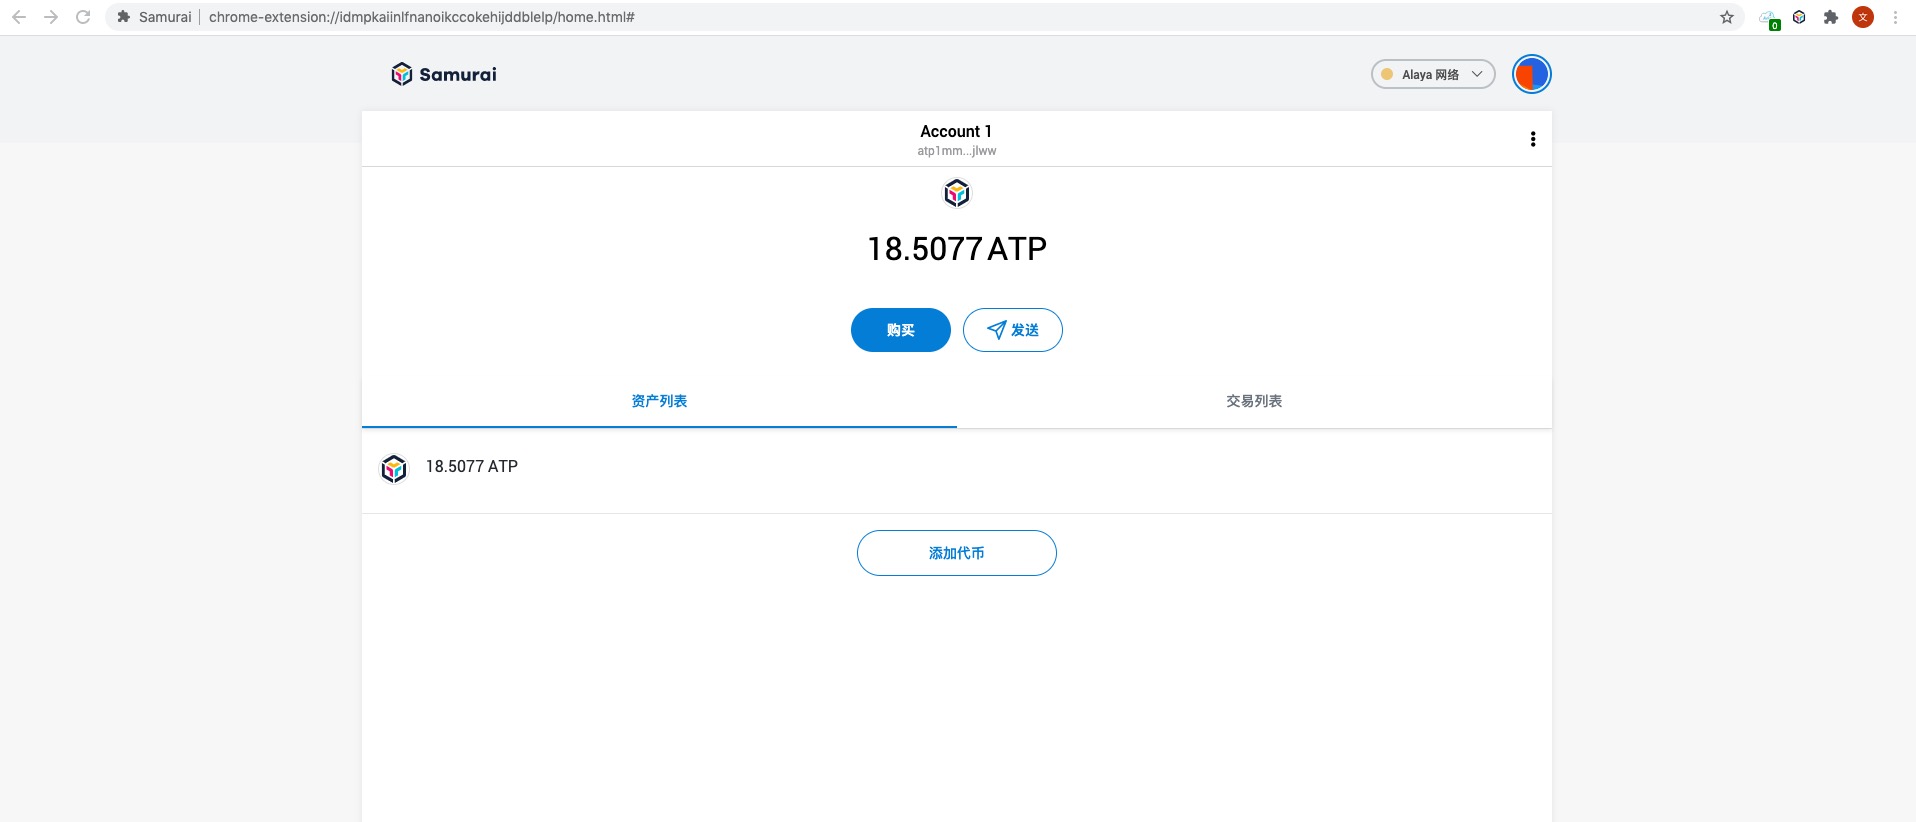Switch to the 资产列表 tab
This screenshot has height=822, width=1916.
(659, 401)
